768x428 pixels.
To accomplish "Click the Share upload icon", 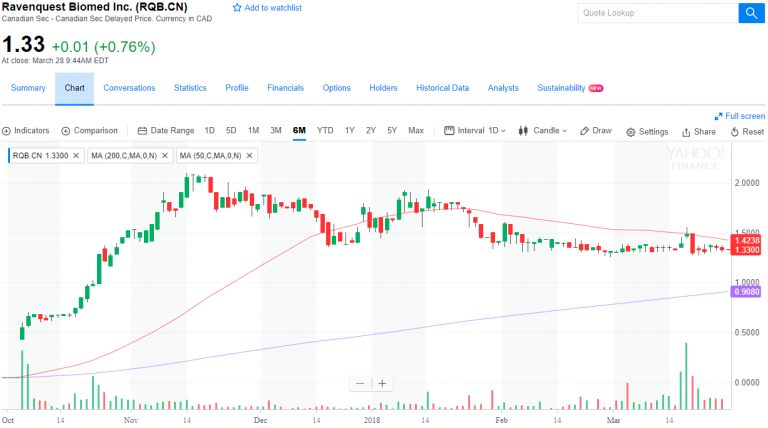I will pos(686,132).
